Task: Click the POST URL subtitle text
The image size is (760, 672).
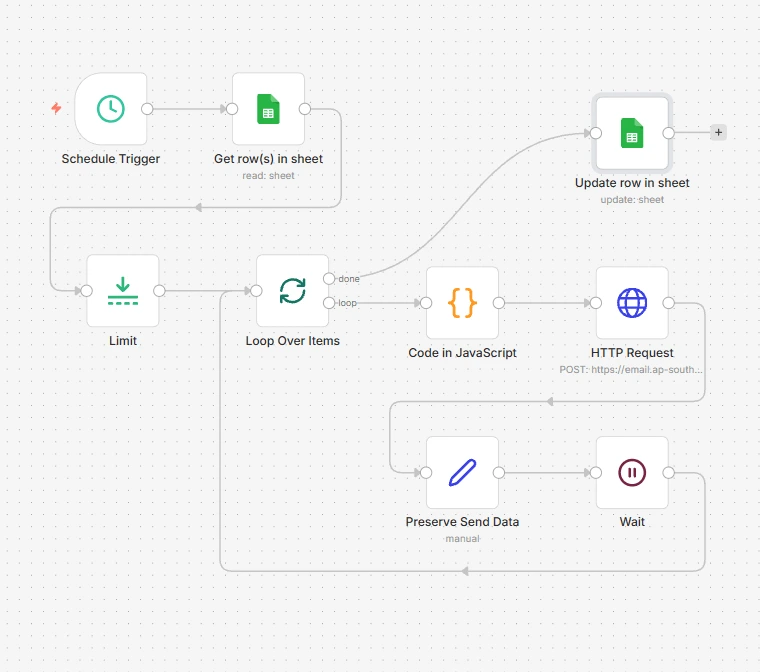Action: click(x=631, y=369)
